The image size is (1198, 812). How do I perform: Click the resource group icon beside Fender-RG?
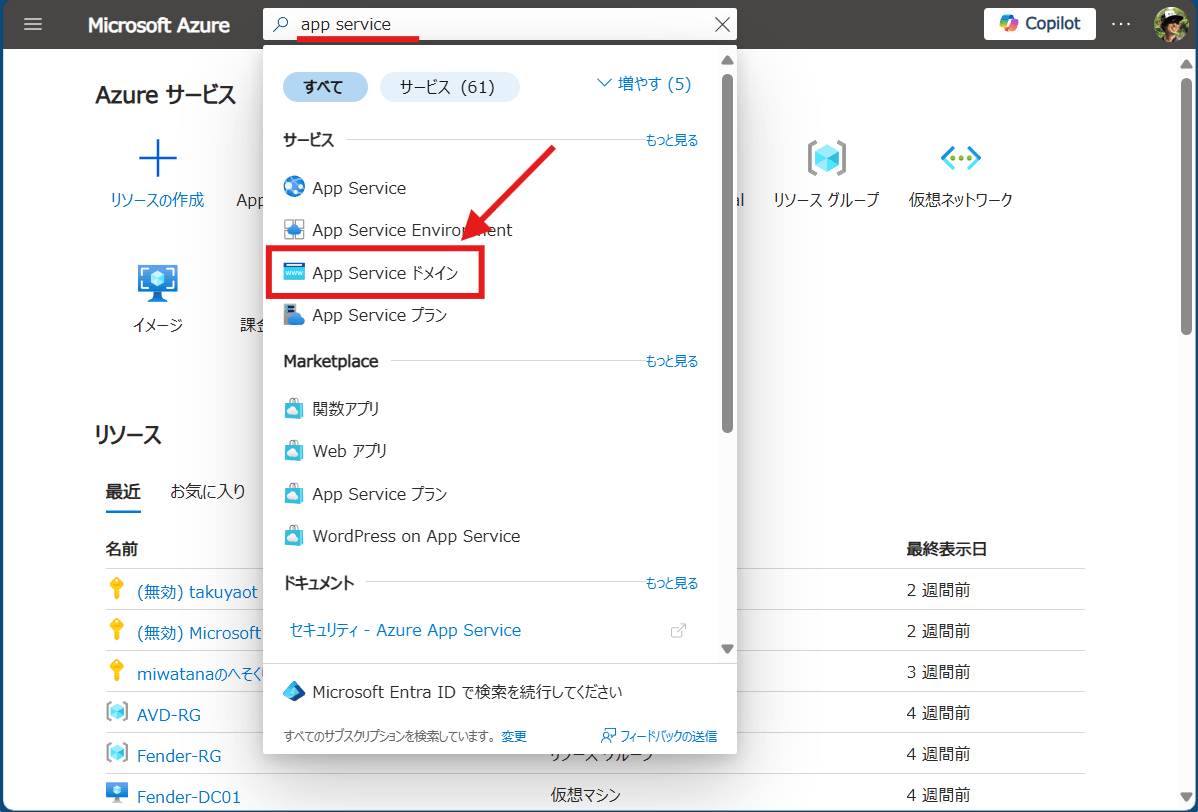[117, 753]
